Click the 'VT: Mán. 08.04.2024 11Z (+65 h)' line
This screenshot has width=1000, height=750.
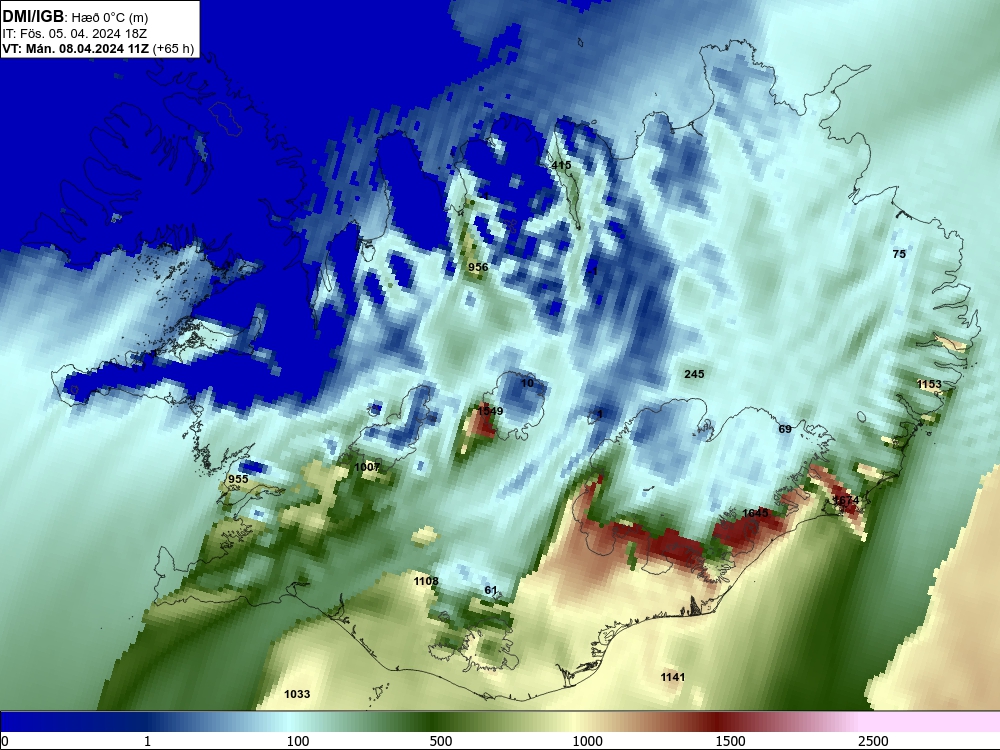[x=98, y=49]
